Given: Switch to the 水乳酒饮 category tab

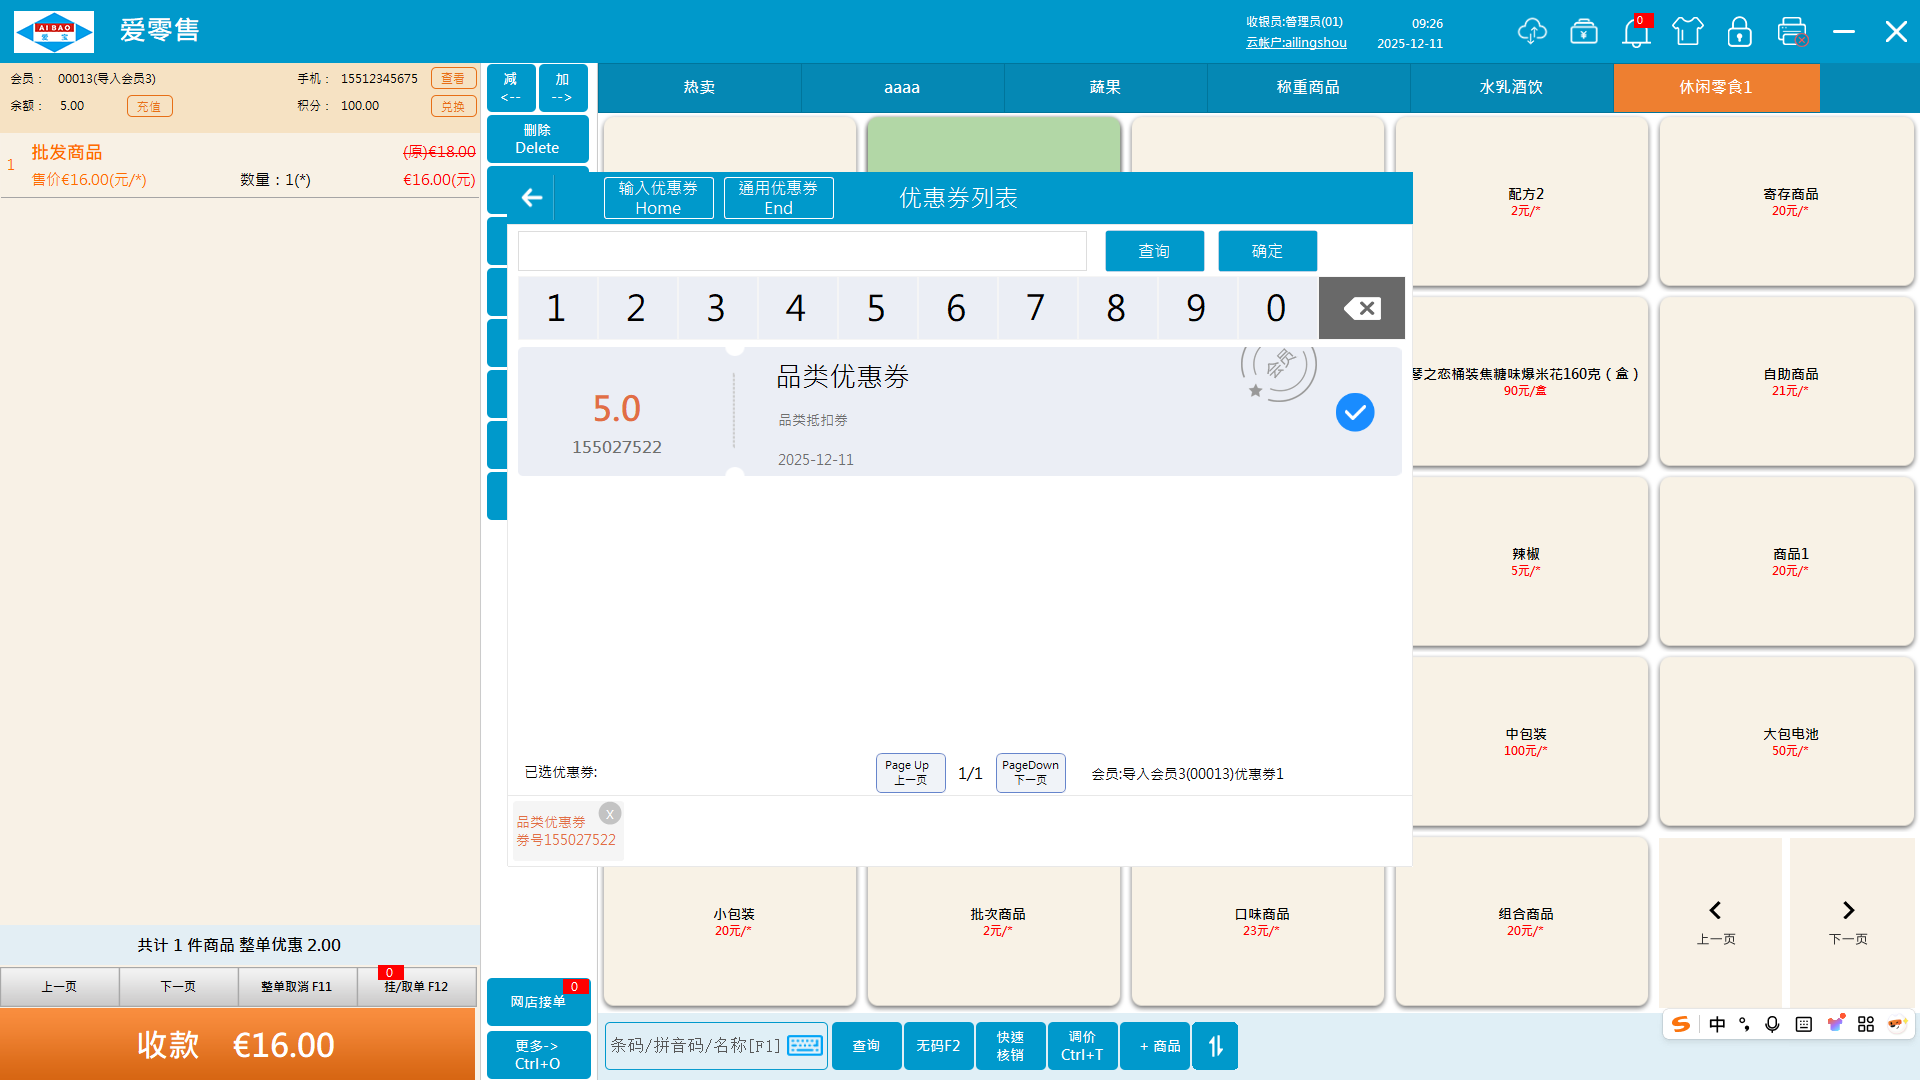Looking at the screenshot, I should [1511, 88].
